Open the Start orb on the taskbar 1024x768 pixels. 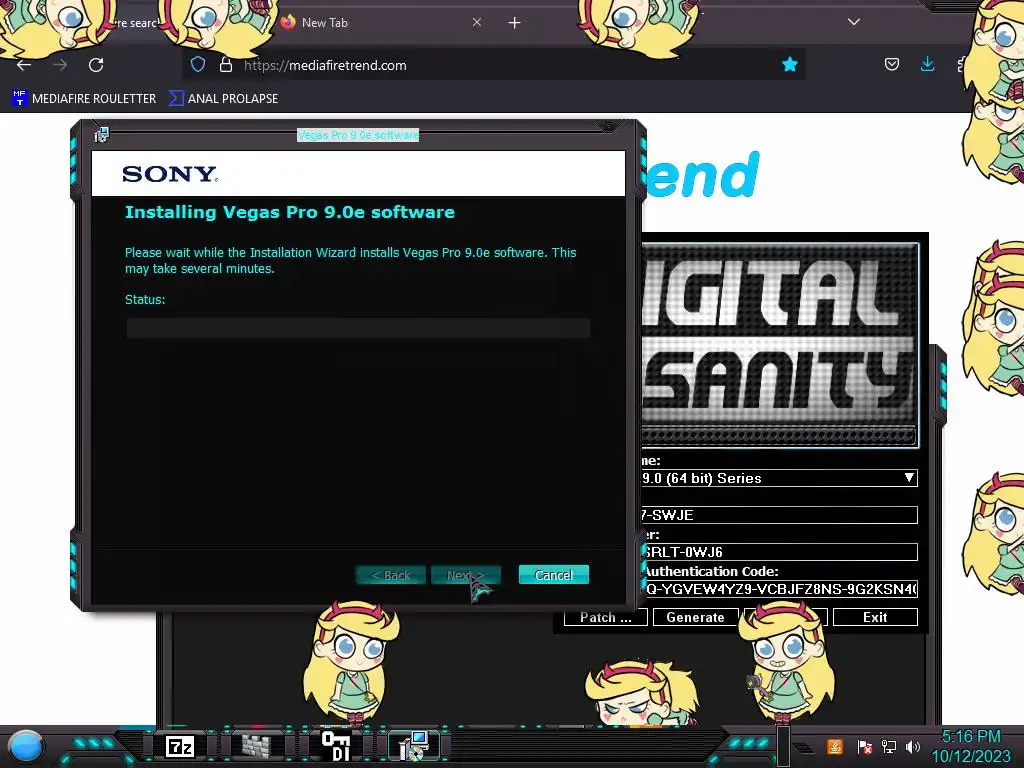tap(26, 746)
